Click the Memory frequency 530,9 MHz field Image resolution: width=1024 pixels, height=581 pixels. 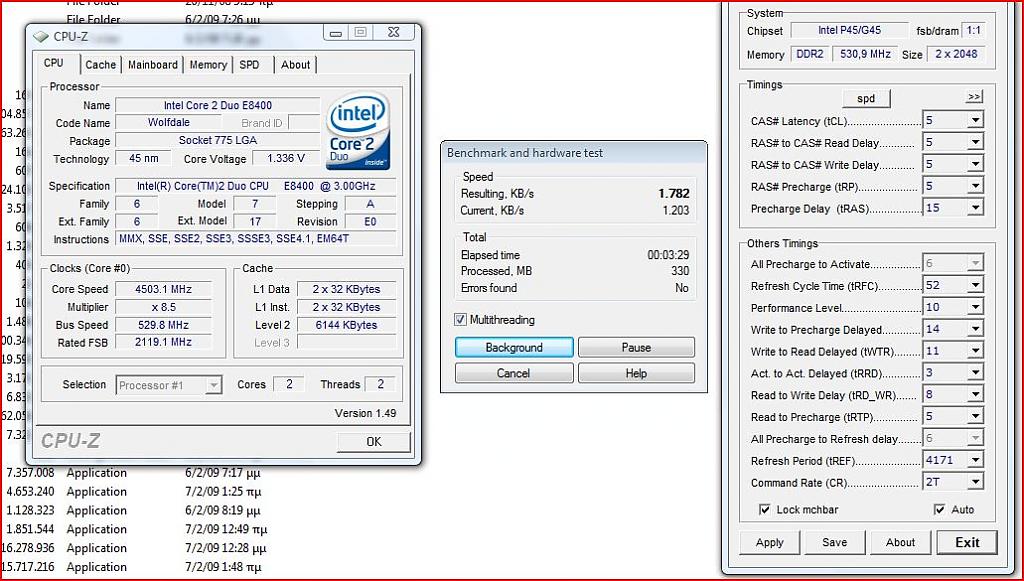coord(865,54)
